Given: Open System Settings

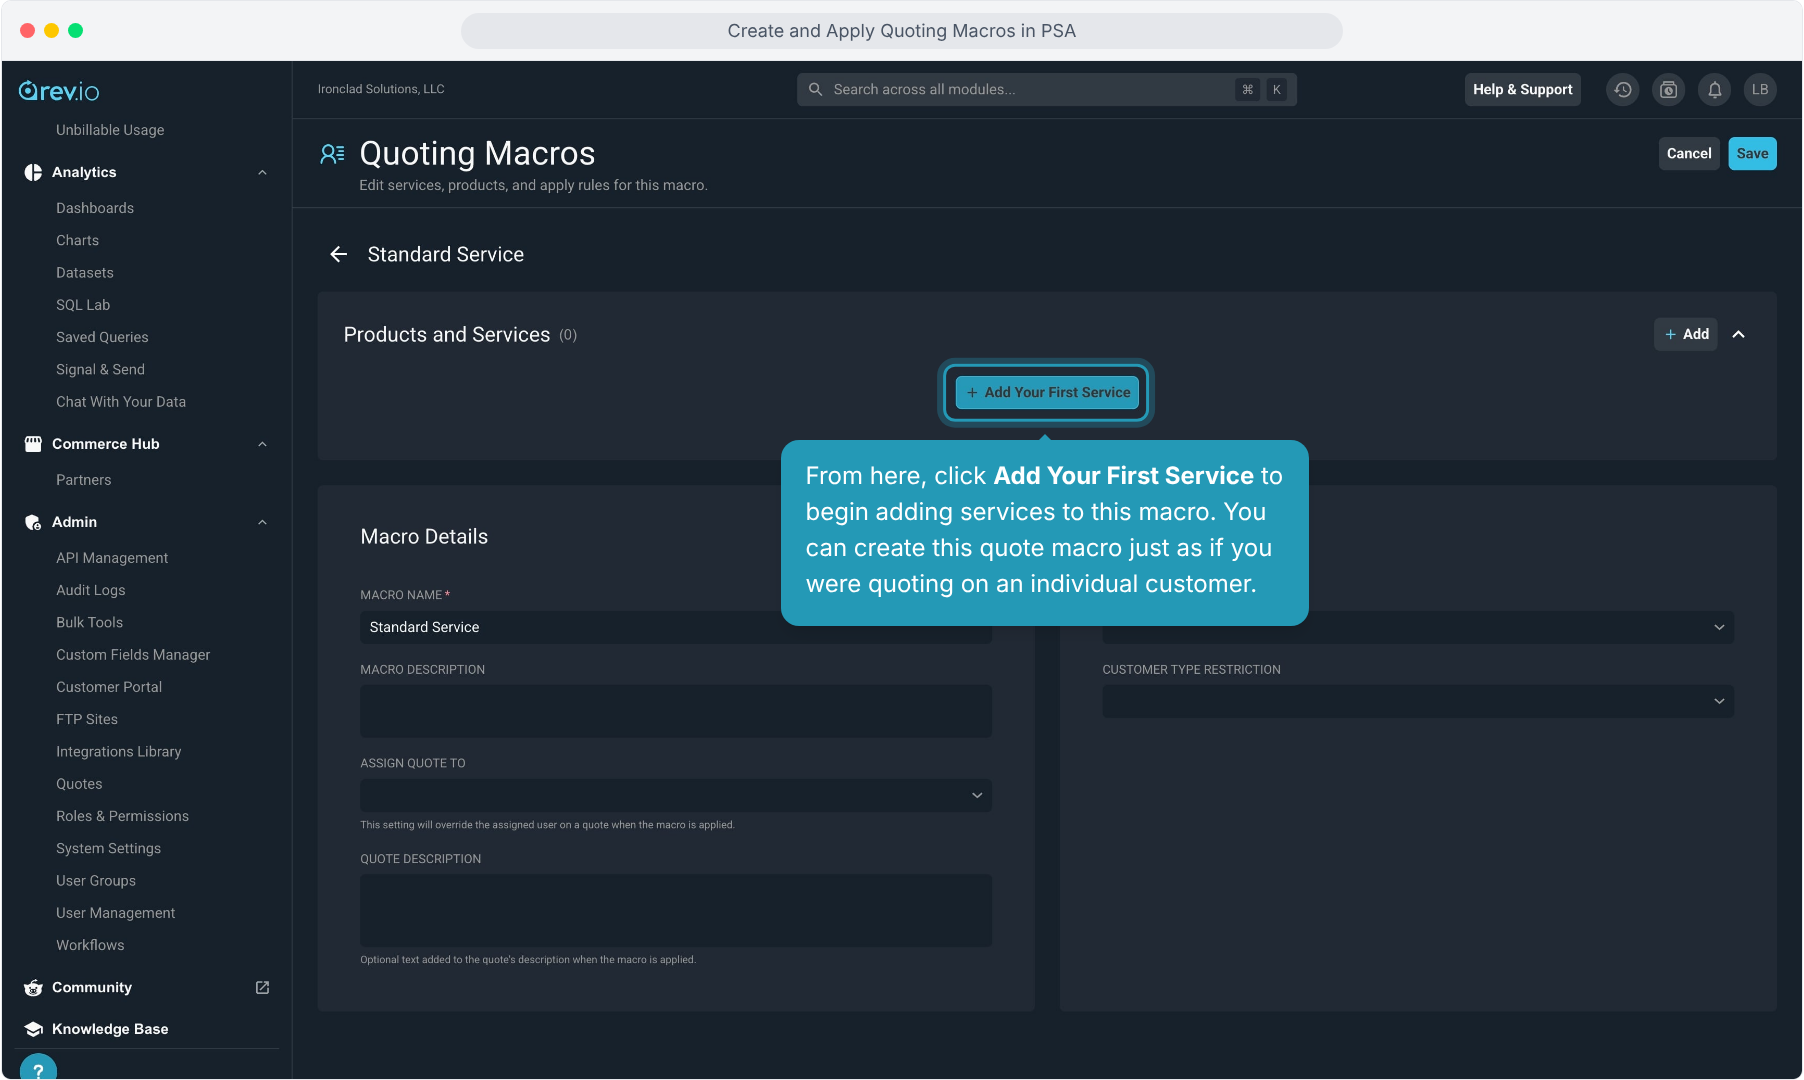Looking at the screenshot, I should (x=108, y=848).
